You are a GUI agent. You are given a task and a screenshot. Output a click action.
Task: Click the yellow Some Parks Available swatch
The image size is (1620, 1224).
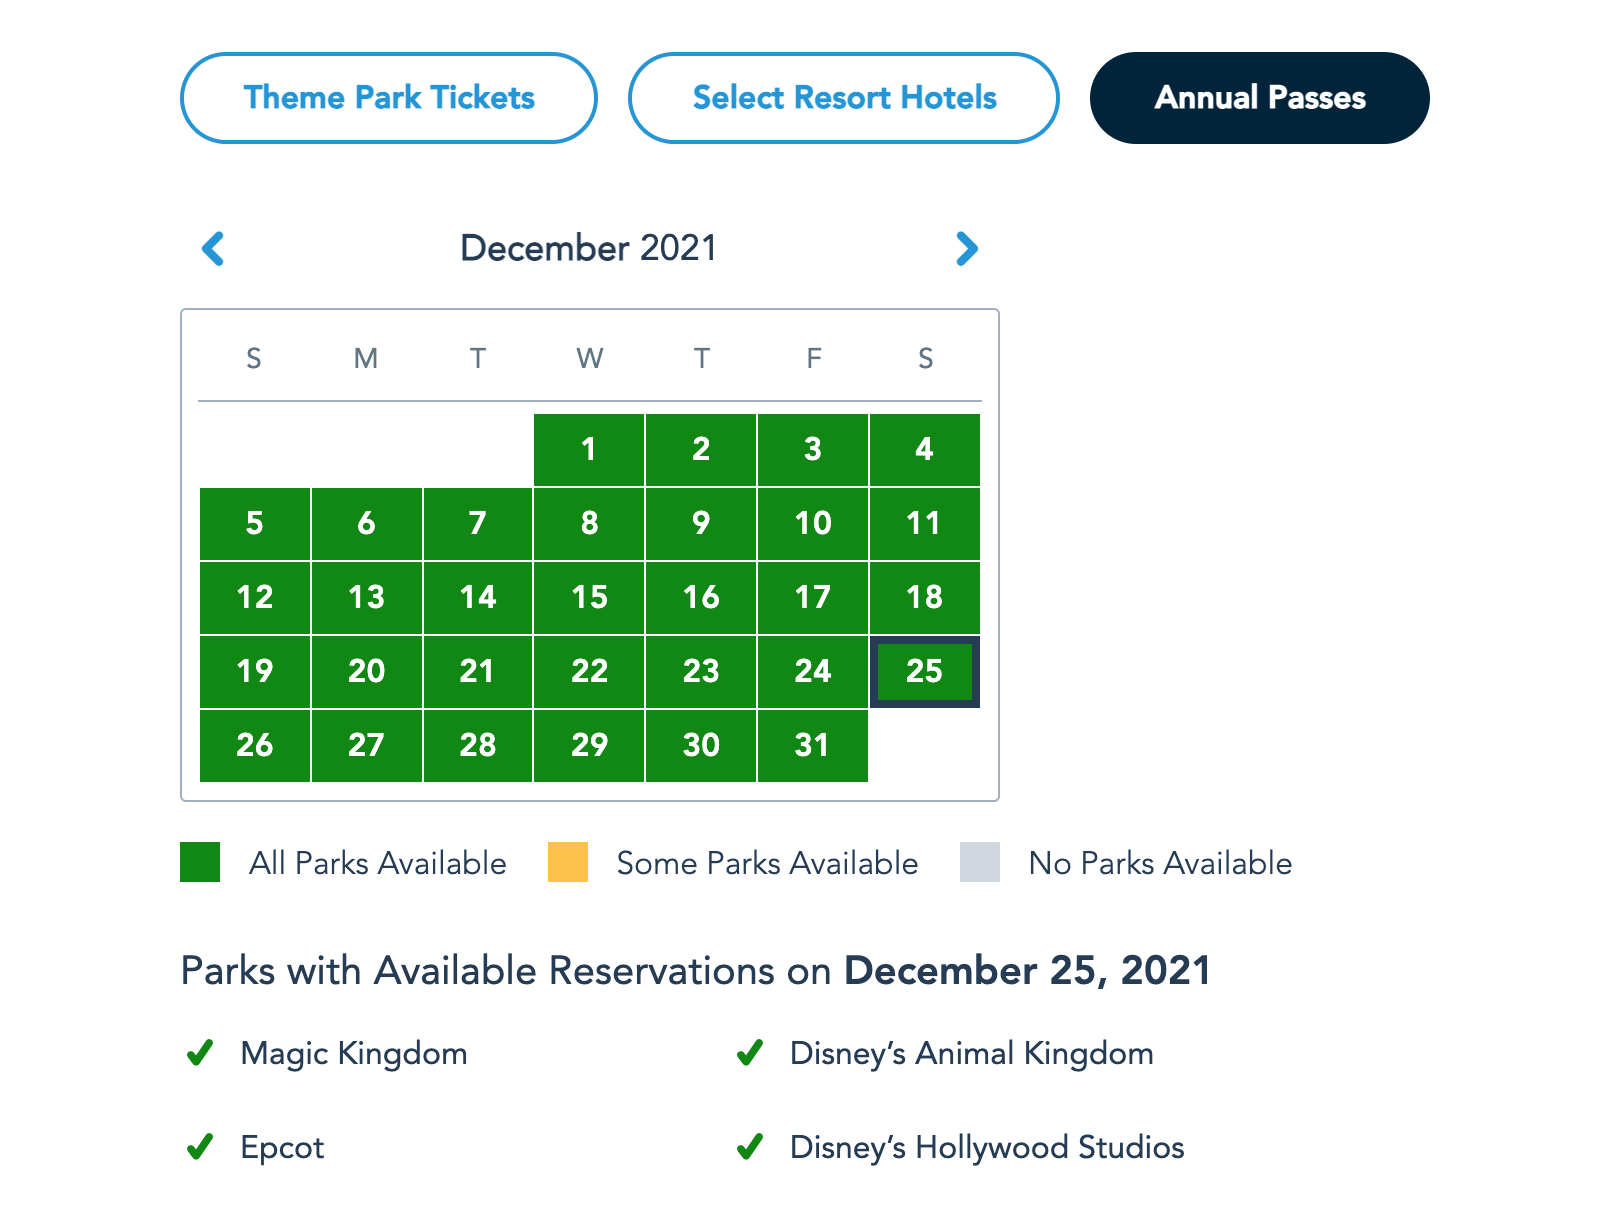(x=568, y=862)
